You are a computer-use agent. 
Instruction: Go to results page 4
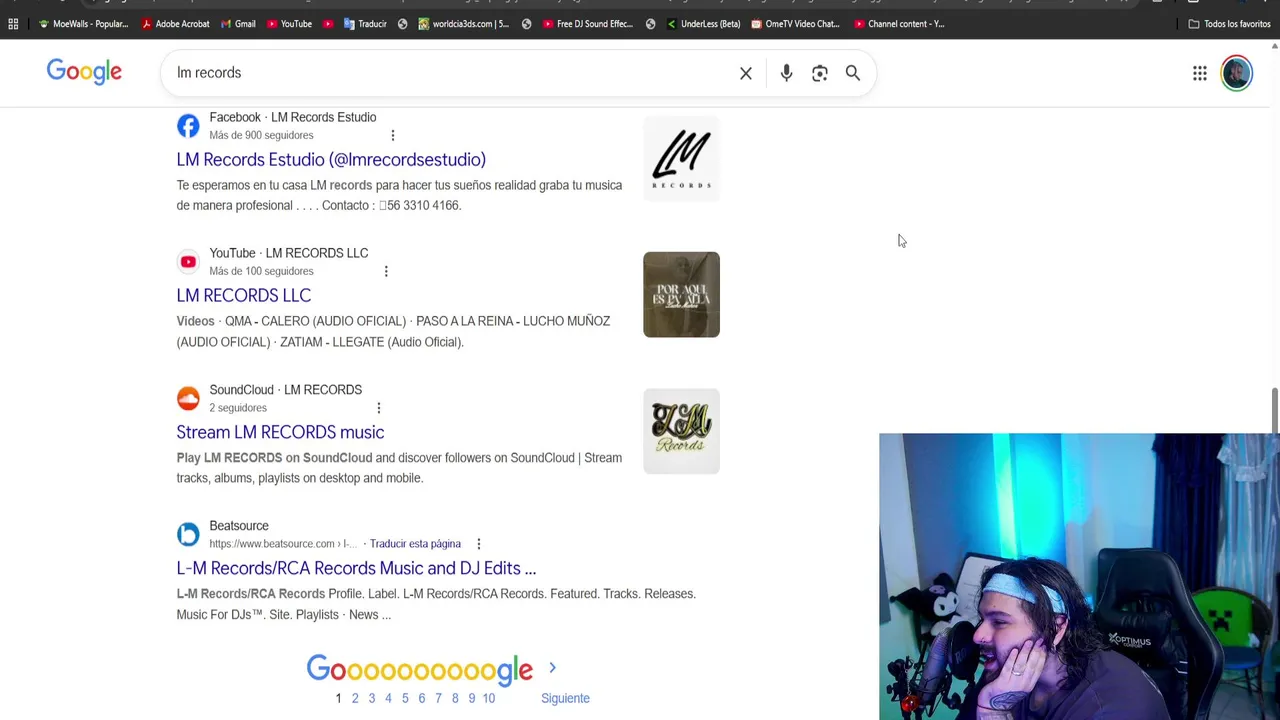click(x=388, y=698)
